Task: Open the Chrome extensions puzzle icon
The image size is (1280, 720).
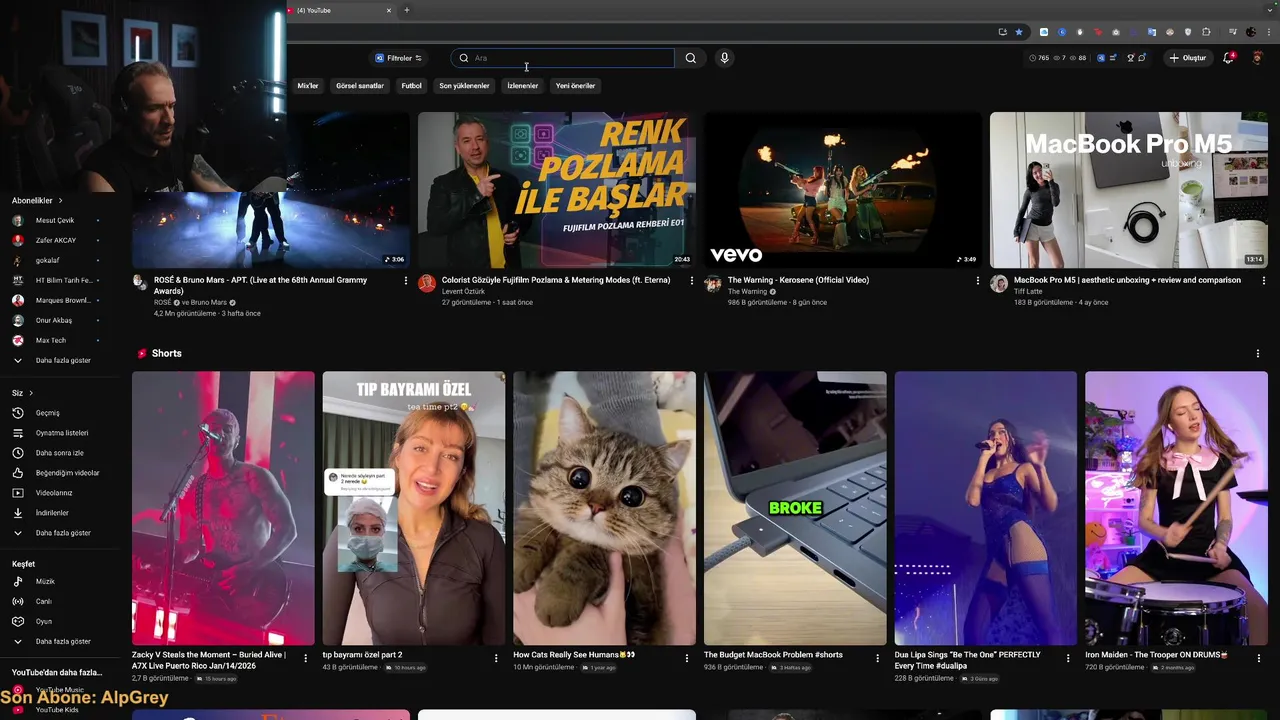Action: pyautogui.click(x=1206, y=32)
